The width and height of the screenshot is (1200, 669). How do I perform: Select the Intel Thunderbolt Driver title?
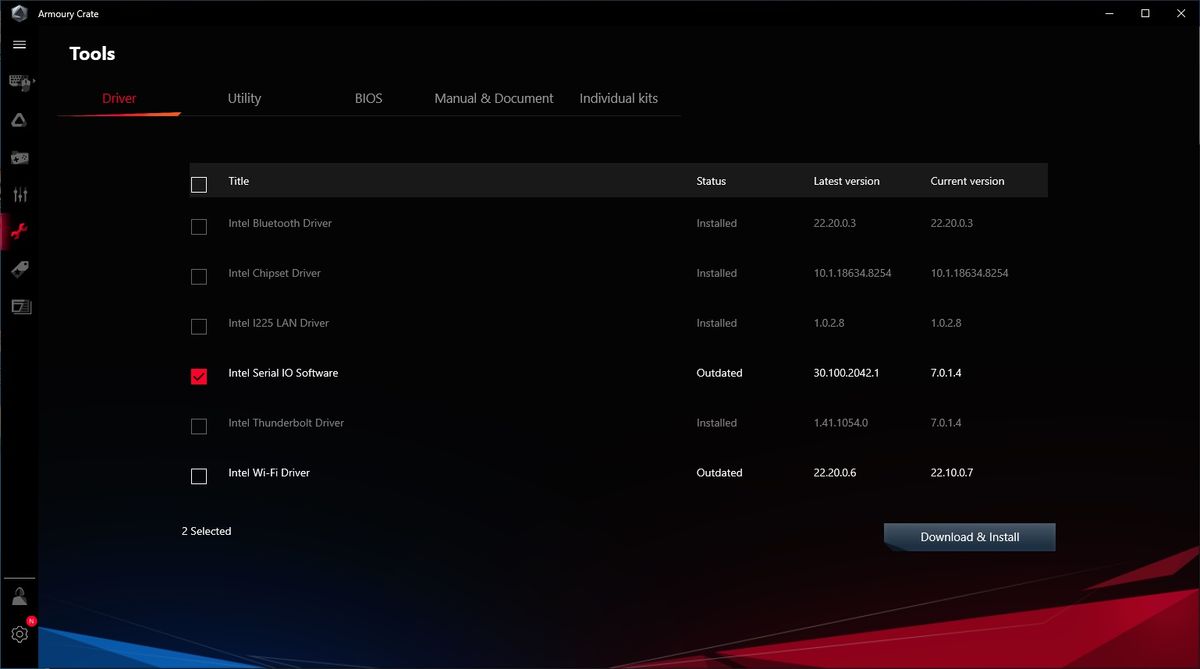coord(286,423)
